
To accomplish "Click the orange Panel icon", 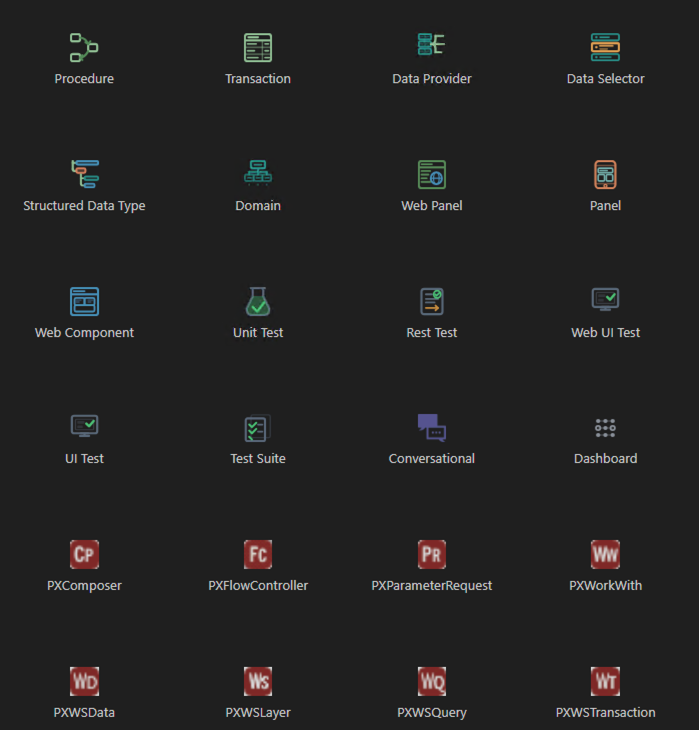I will [605, 175].
